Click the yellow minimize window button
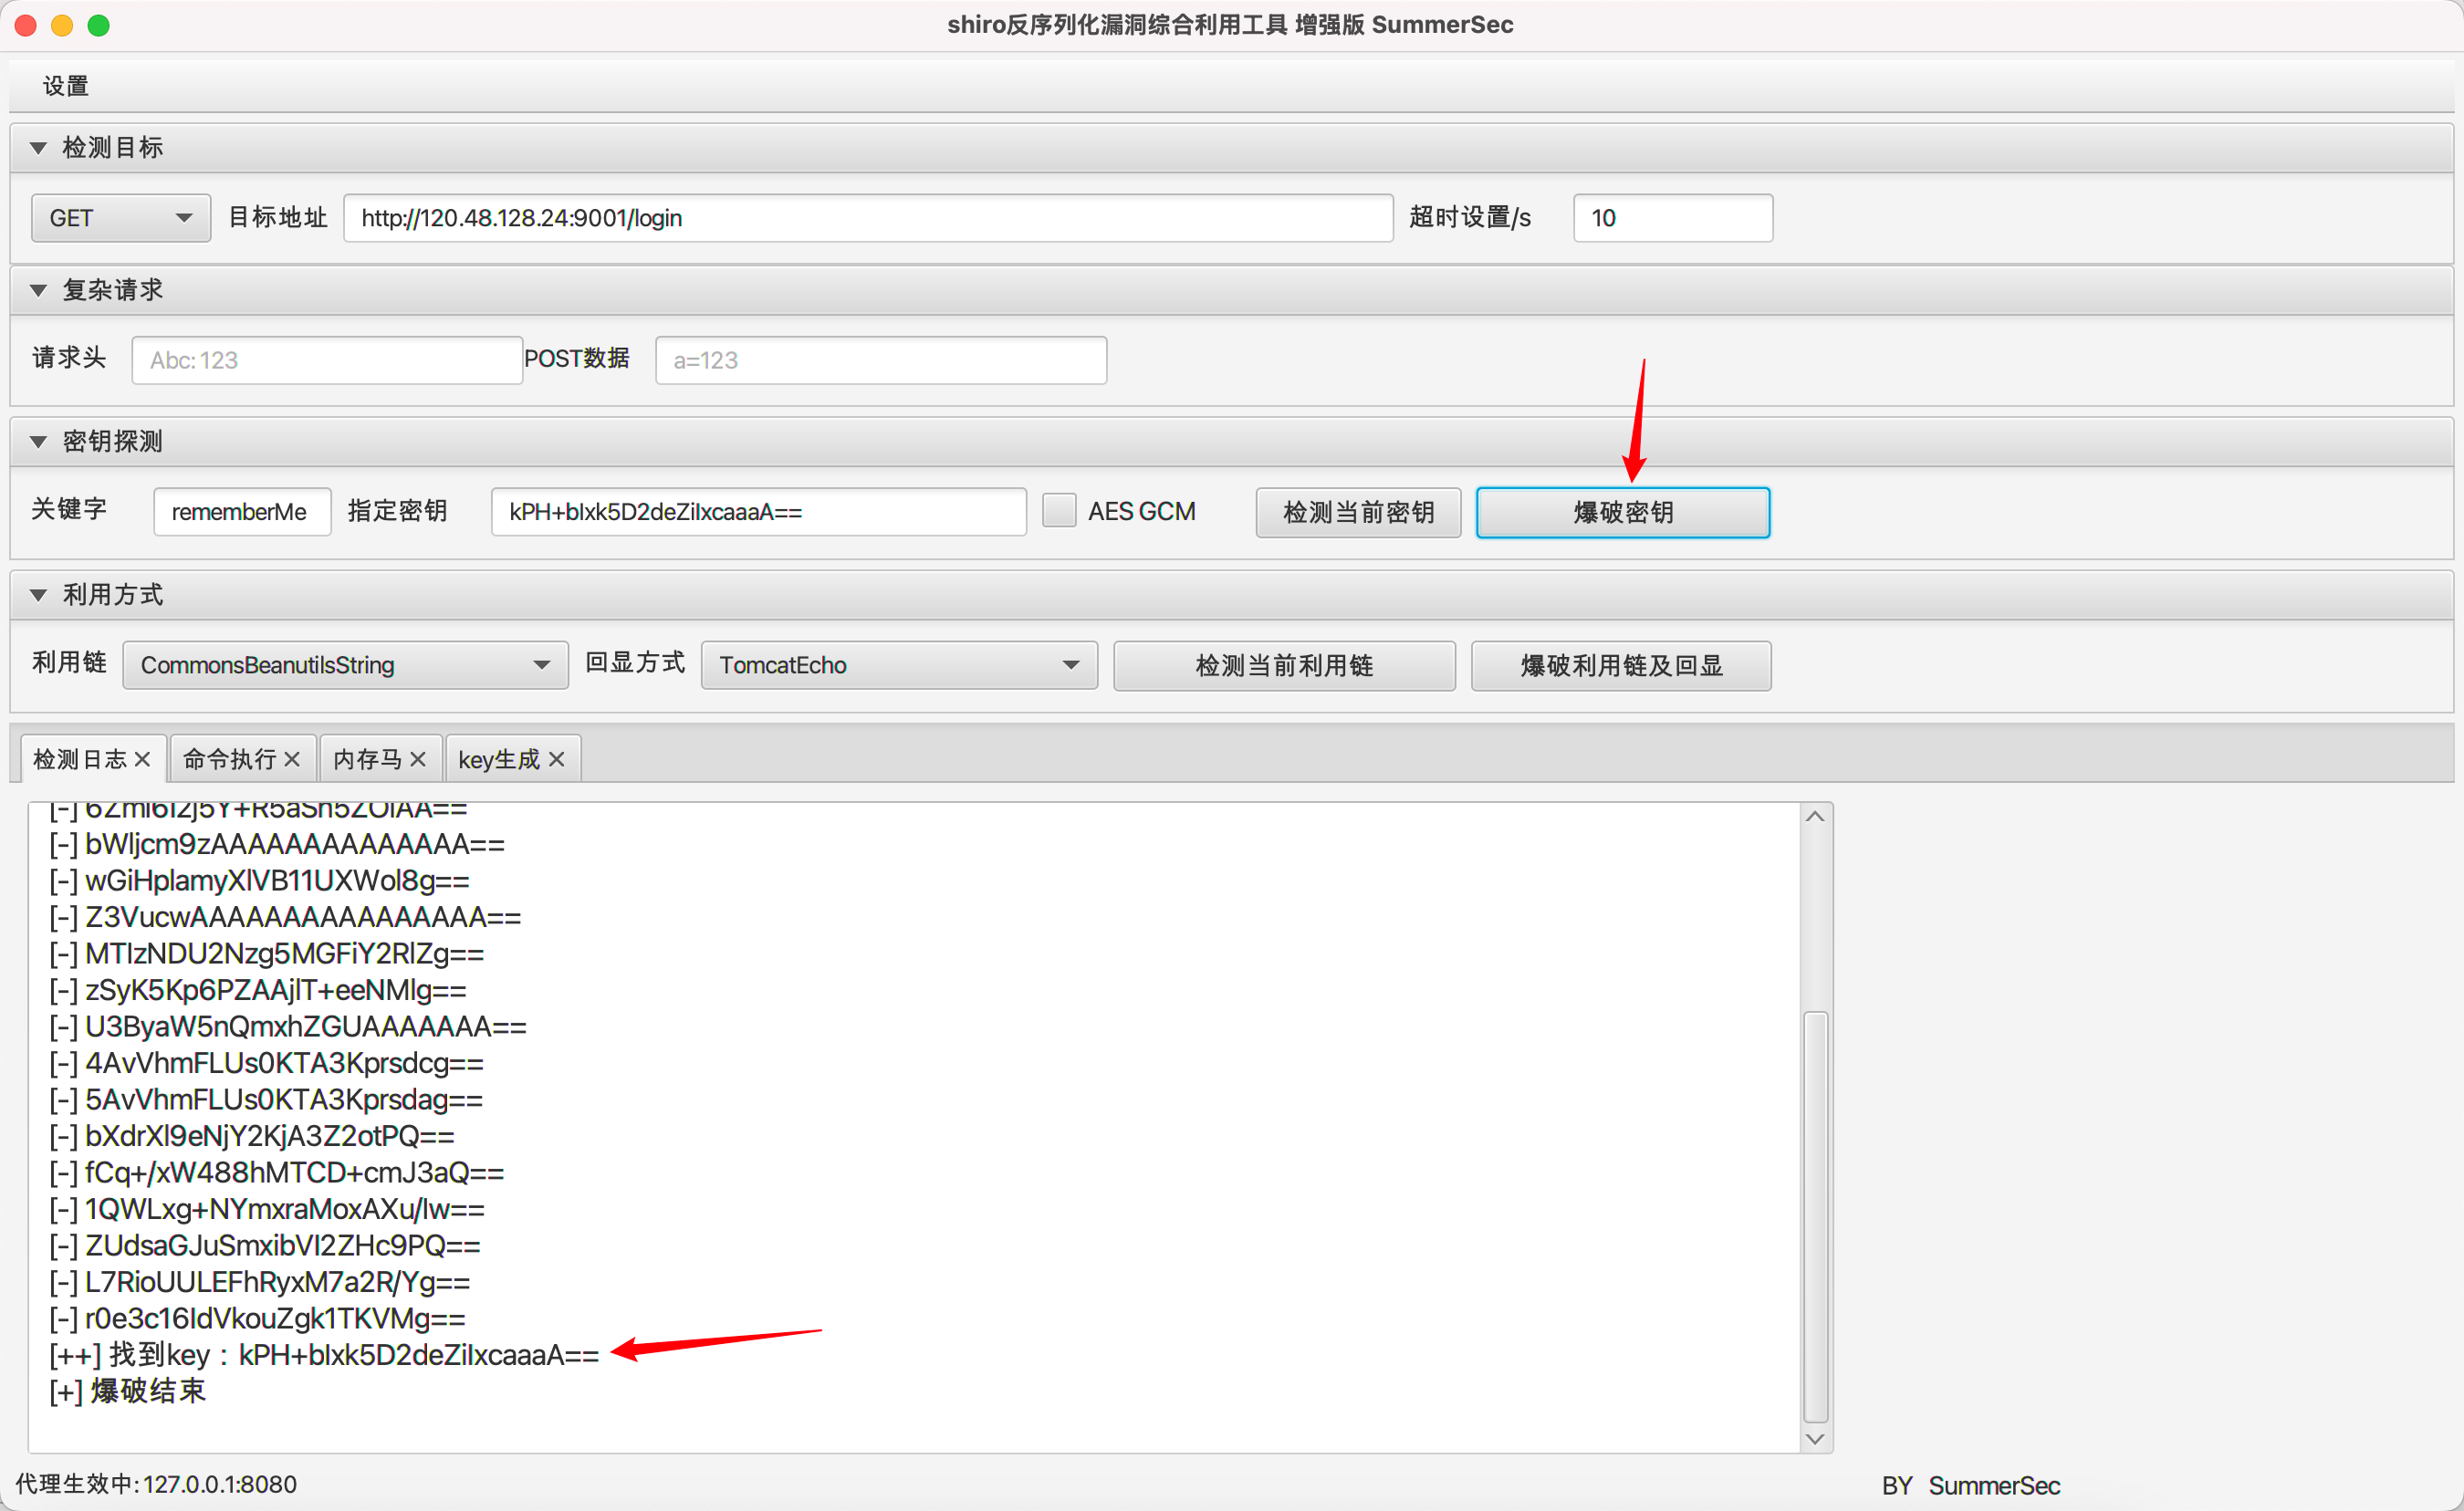Viewport: 2464px width, 1511px height. (x=62, y=25)
